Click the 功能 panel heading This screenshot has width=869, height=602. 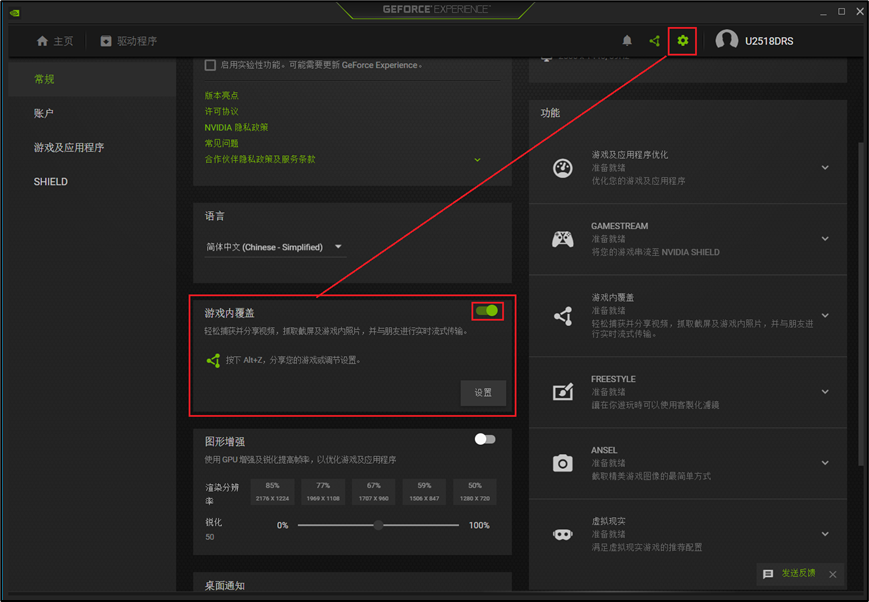[x=550, y=113]
